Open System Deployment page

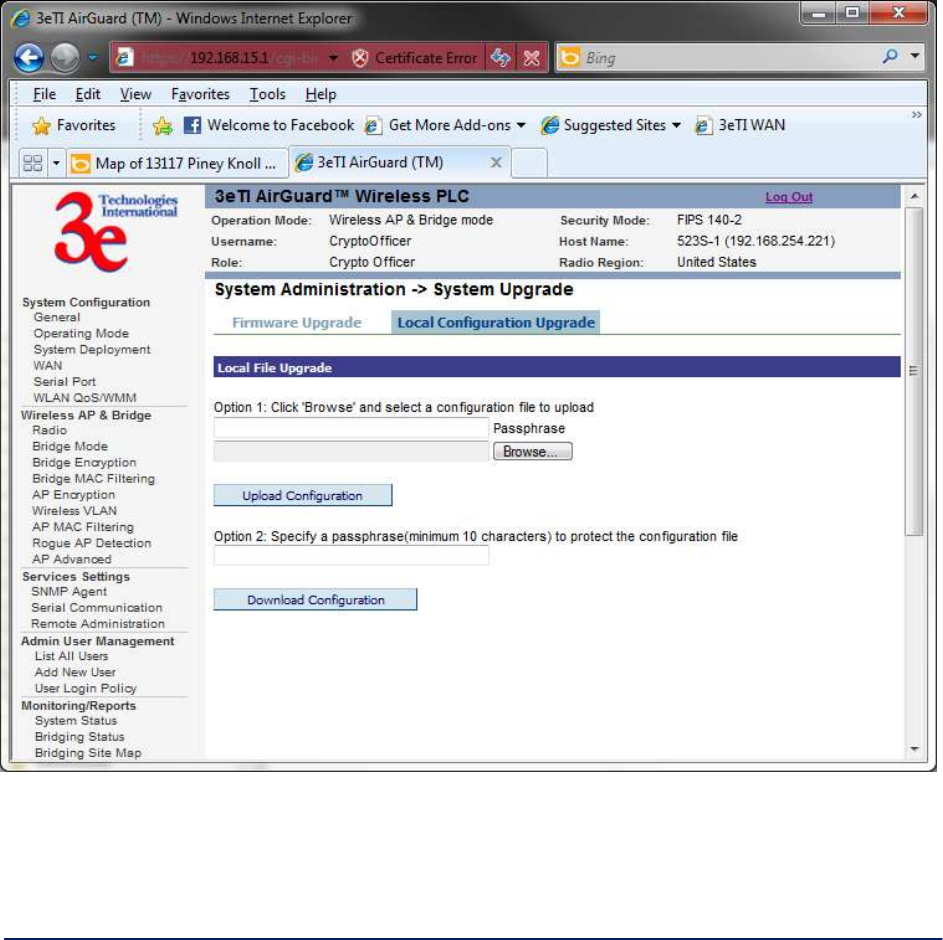[92, 349]
